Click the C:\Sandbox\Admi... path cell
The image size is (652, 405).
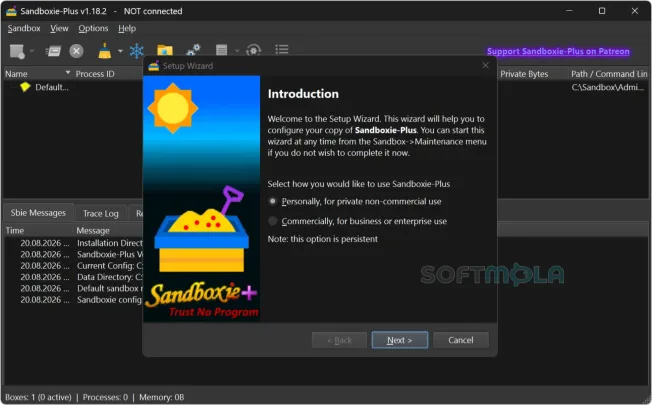coord(608,87)
